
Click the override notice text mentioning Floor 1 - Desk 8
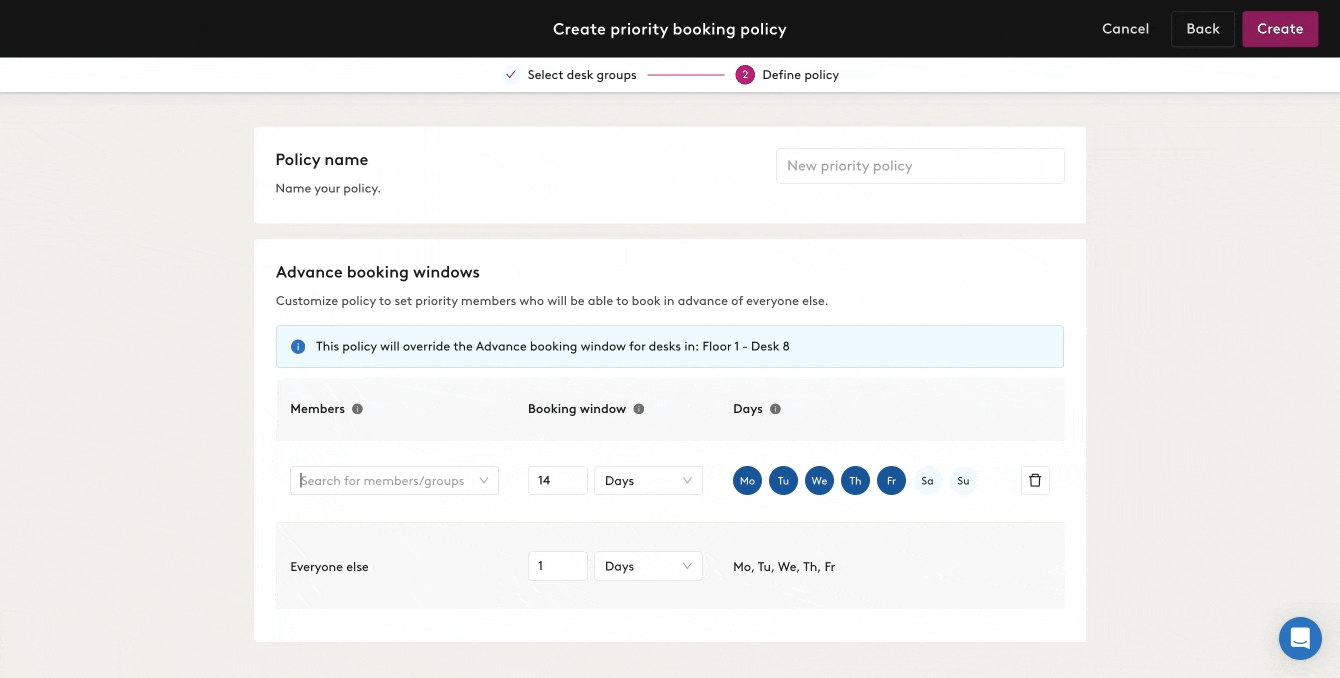(553, 347)
